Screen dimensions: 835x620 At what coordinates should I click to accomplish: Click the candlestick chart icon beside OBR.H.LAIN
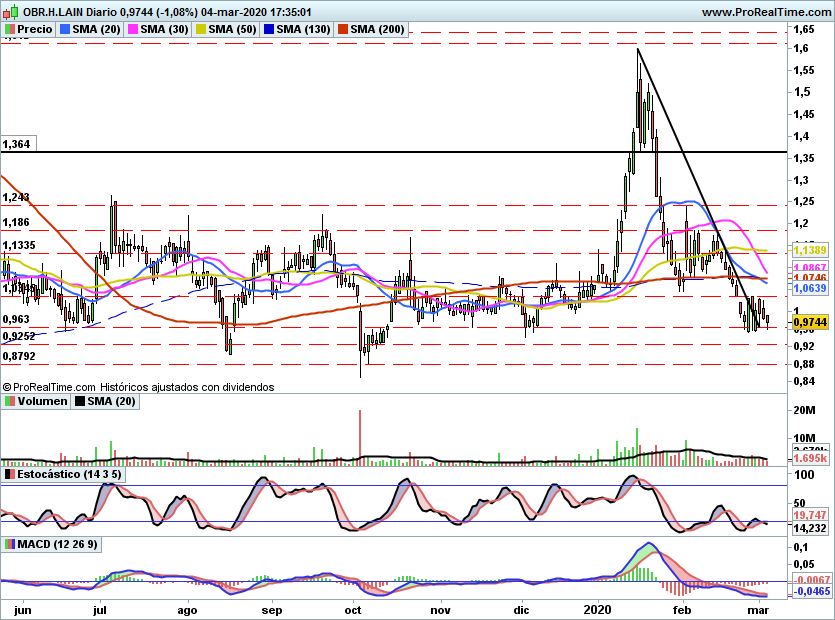pyautogui.click(x=10, y=12)
